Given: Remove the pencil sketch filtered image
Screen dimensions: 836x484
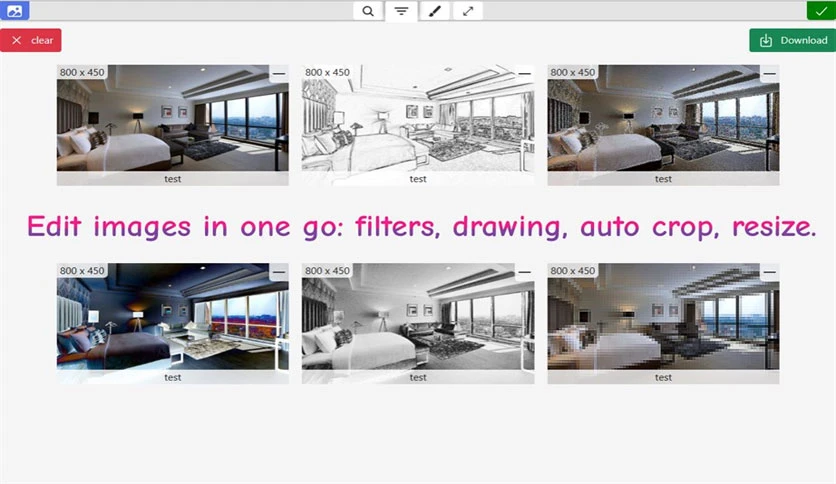Looking at the screenshot, I should (524, 74).
